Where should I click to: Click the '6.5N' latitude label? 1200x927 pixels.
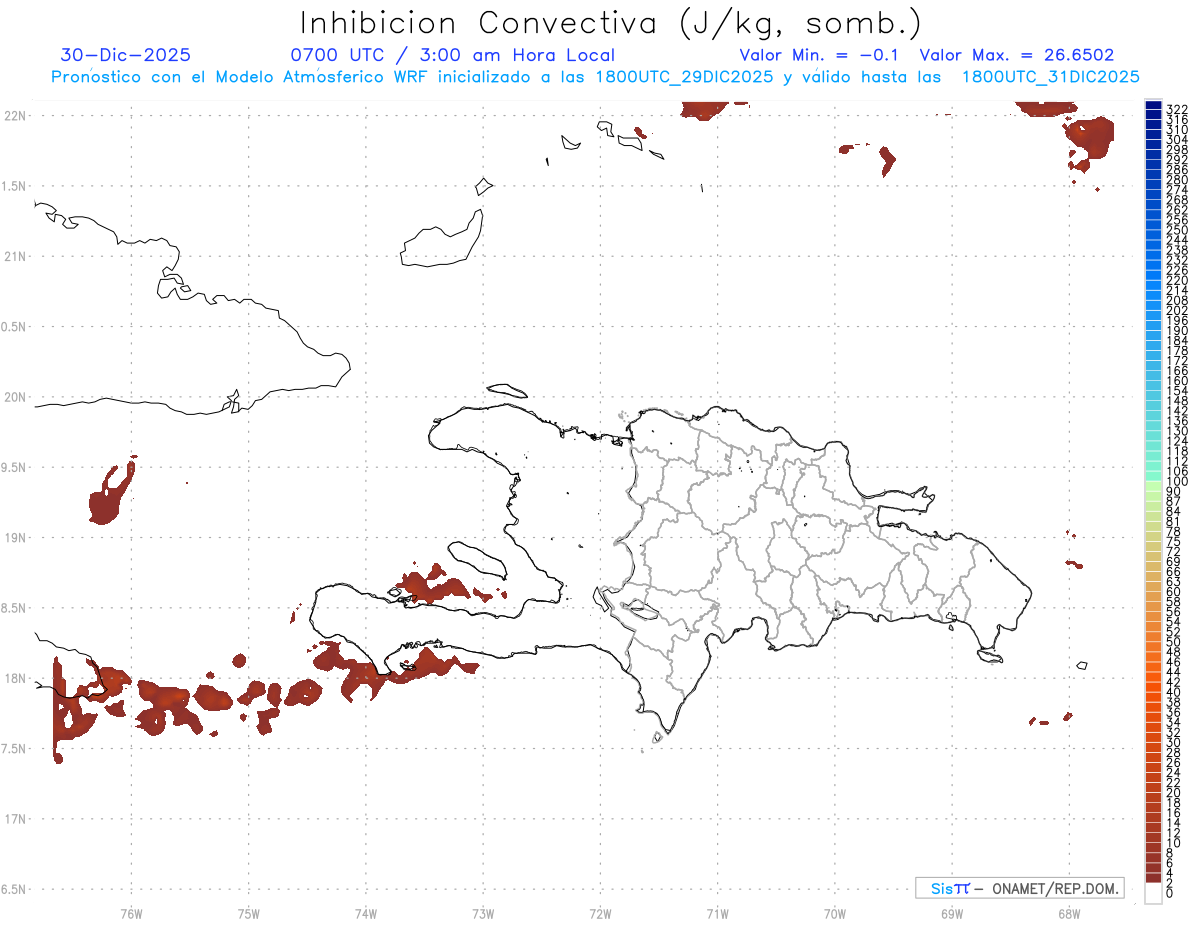point(14,889)
